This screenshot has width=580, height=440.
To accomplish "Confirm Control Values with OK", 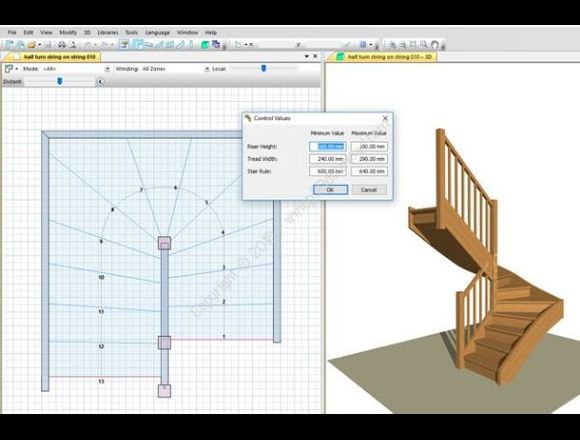I will coord(330,190).
